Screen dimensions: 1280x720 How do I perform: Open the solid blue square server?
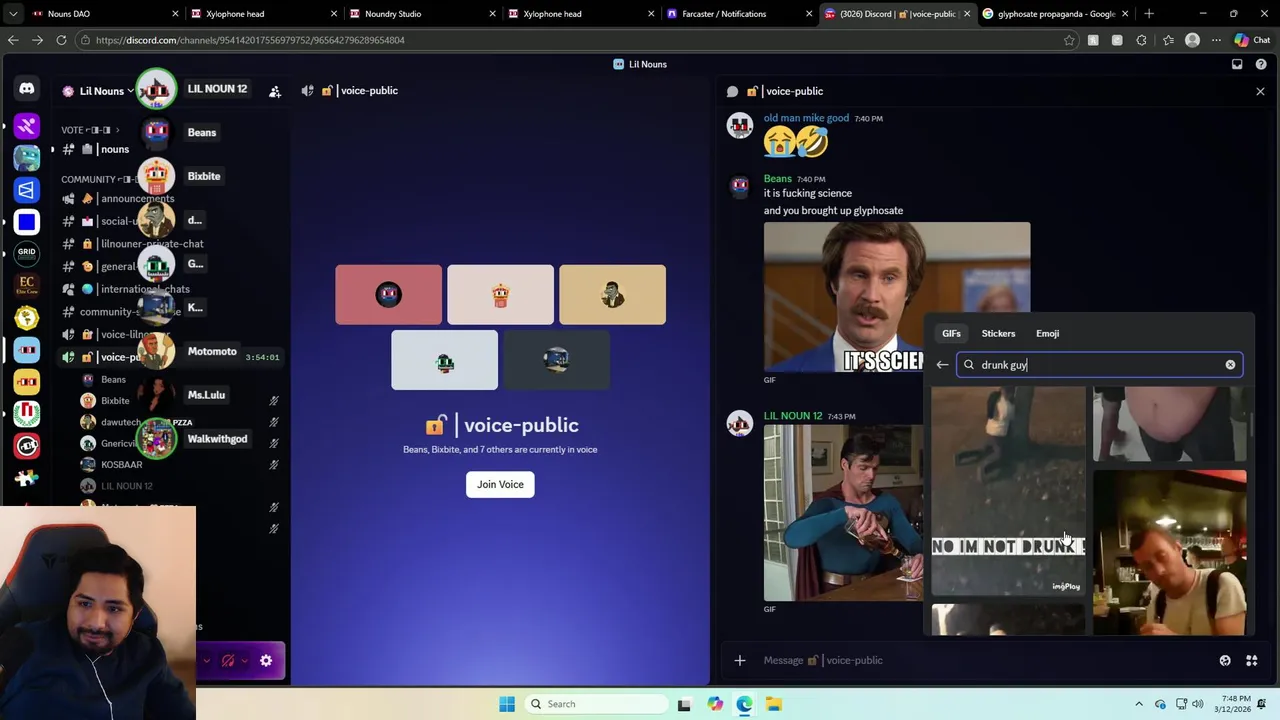(x=27, y=222)
